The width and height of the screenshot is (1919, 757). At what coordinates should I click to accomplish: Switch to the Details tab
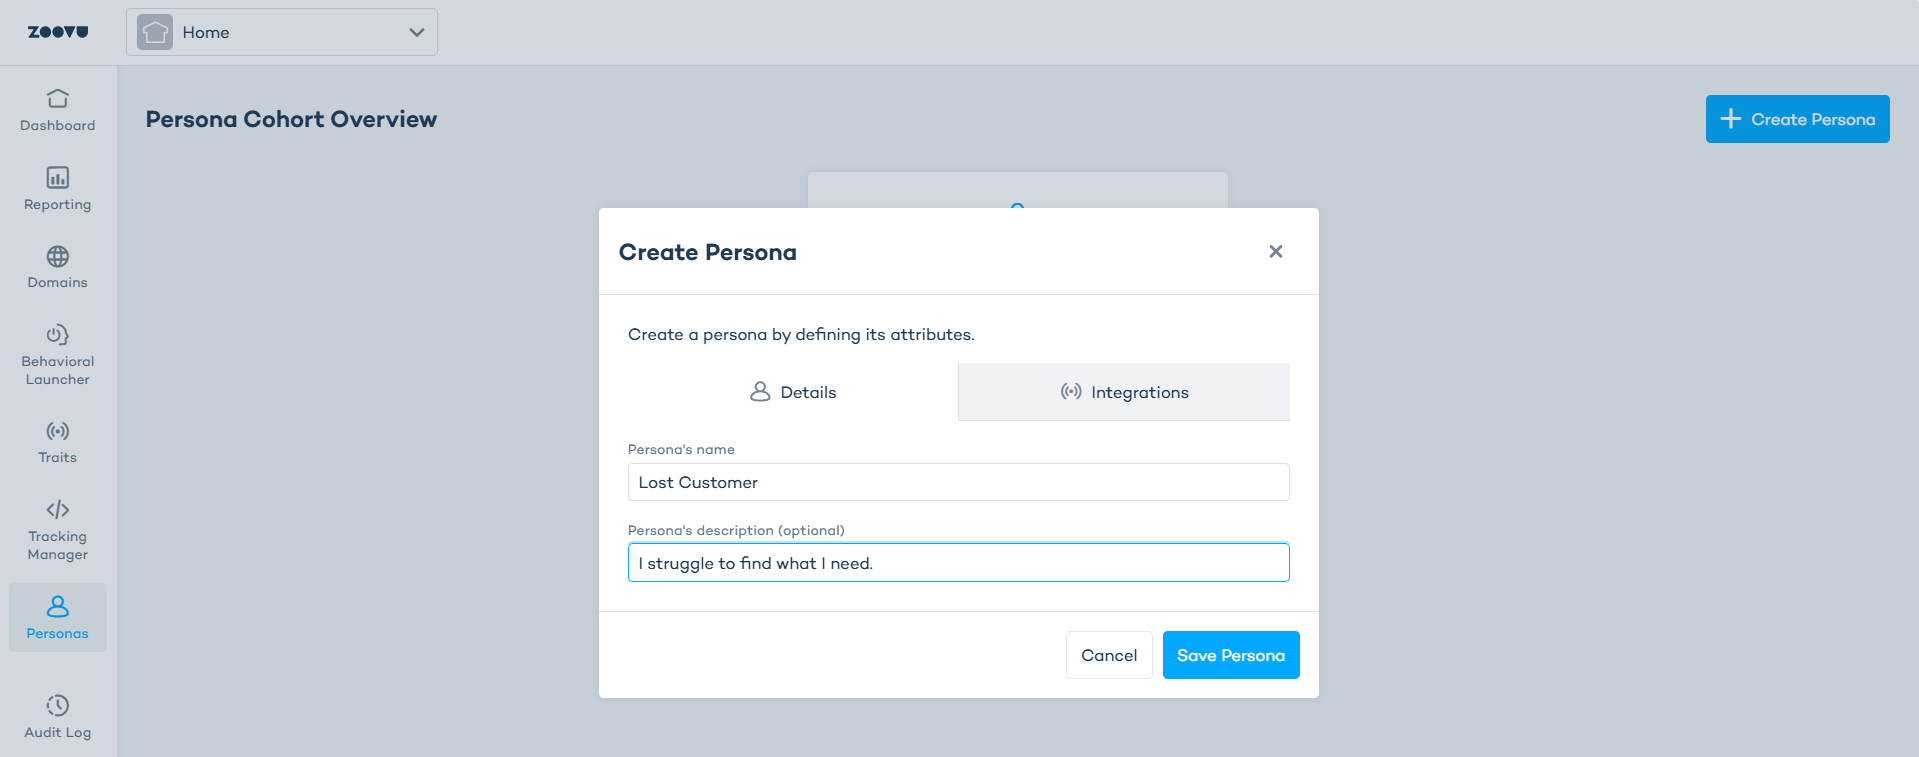point(793,392)
